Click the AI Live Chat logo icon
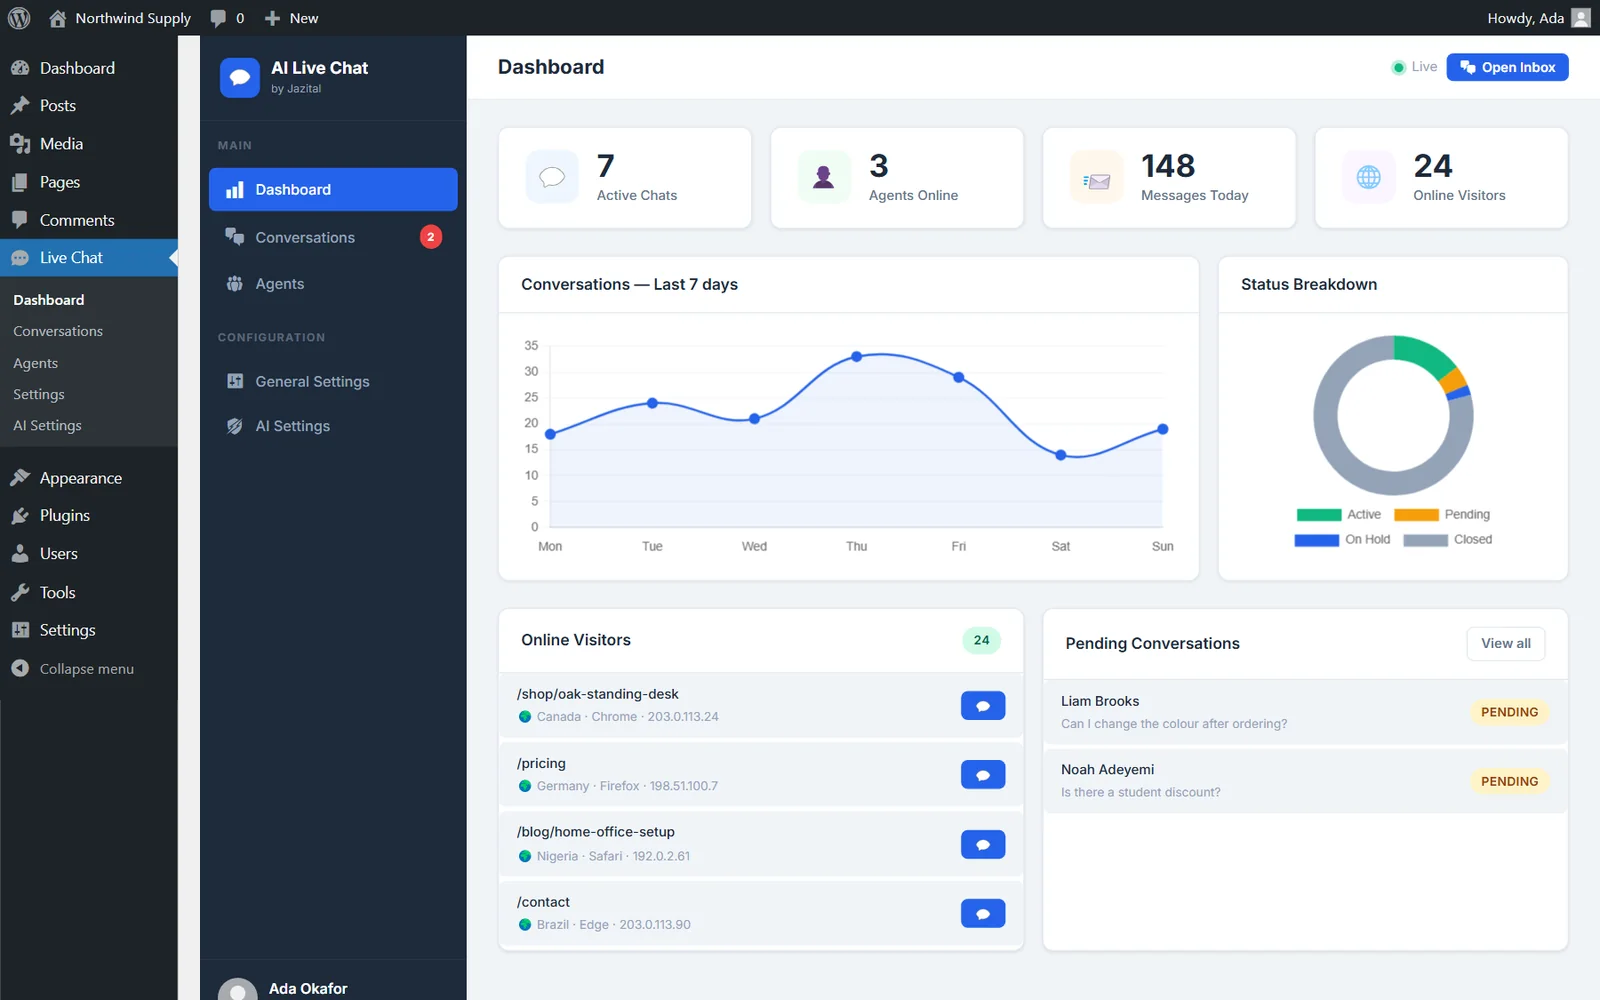Screen dimensions: 1600x1000 pos(240,77)
